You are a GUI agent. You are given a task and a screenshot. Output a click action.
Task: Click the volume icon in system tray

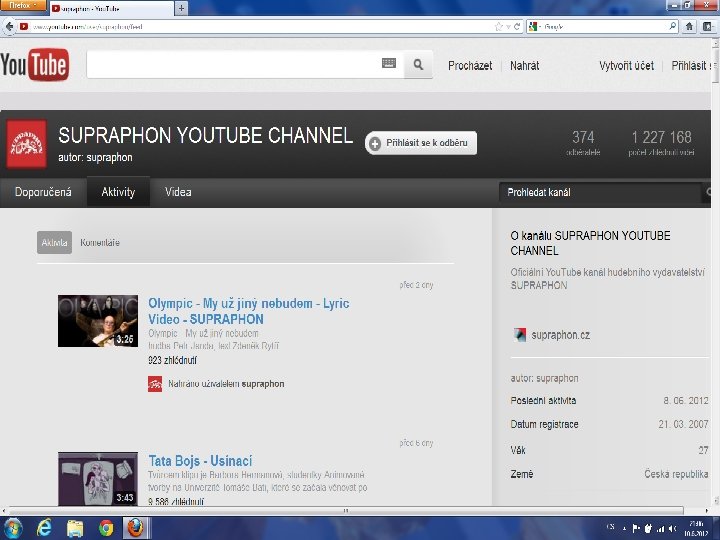673,529
